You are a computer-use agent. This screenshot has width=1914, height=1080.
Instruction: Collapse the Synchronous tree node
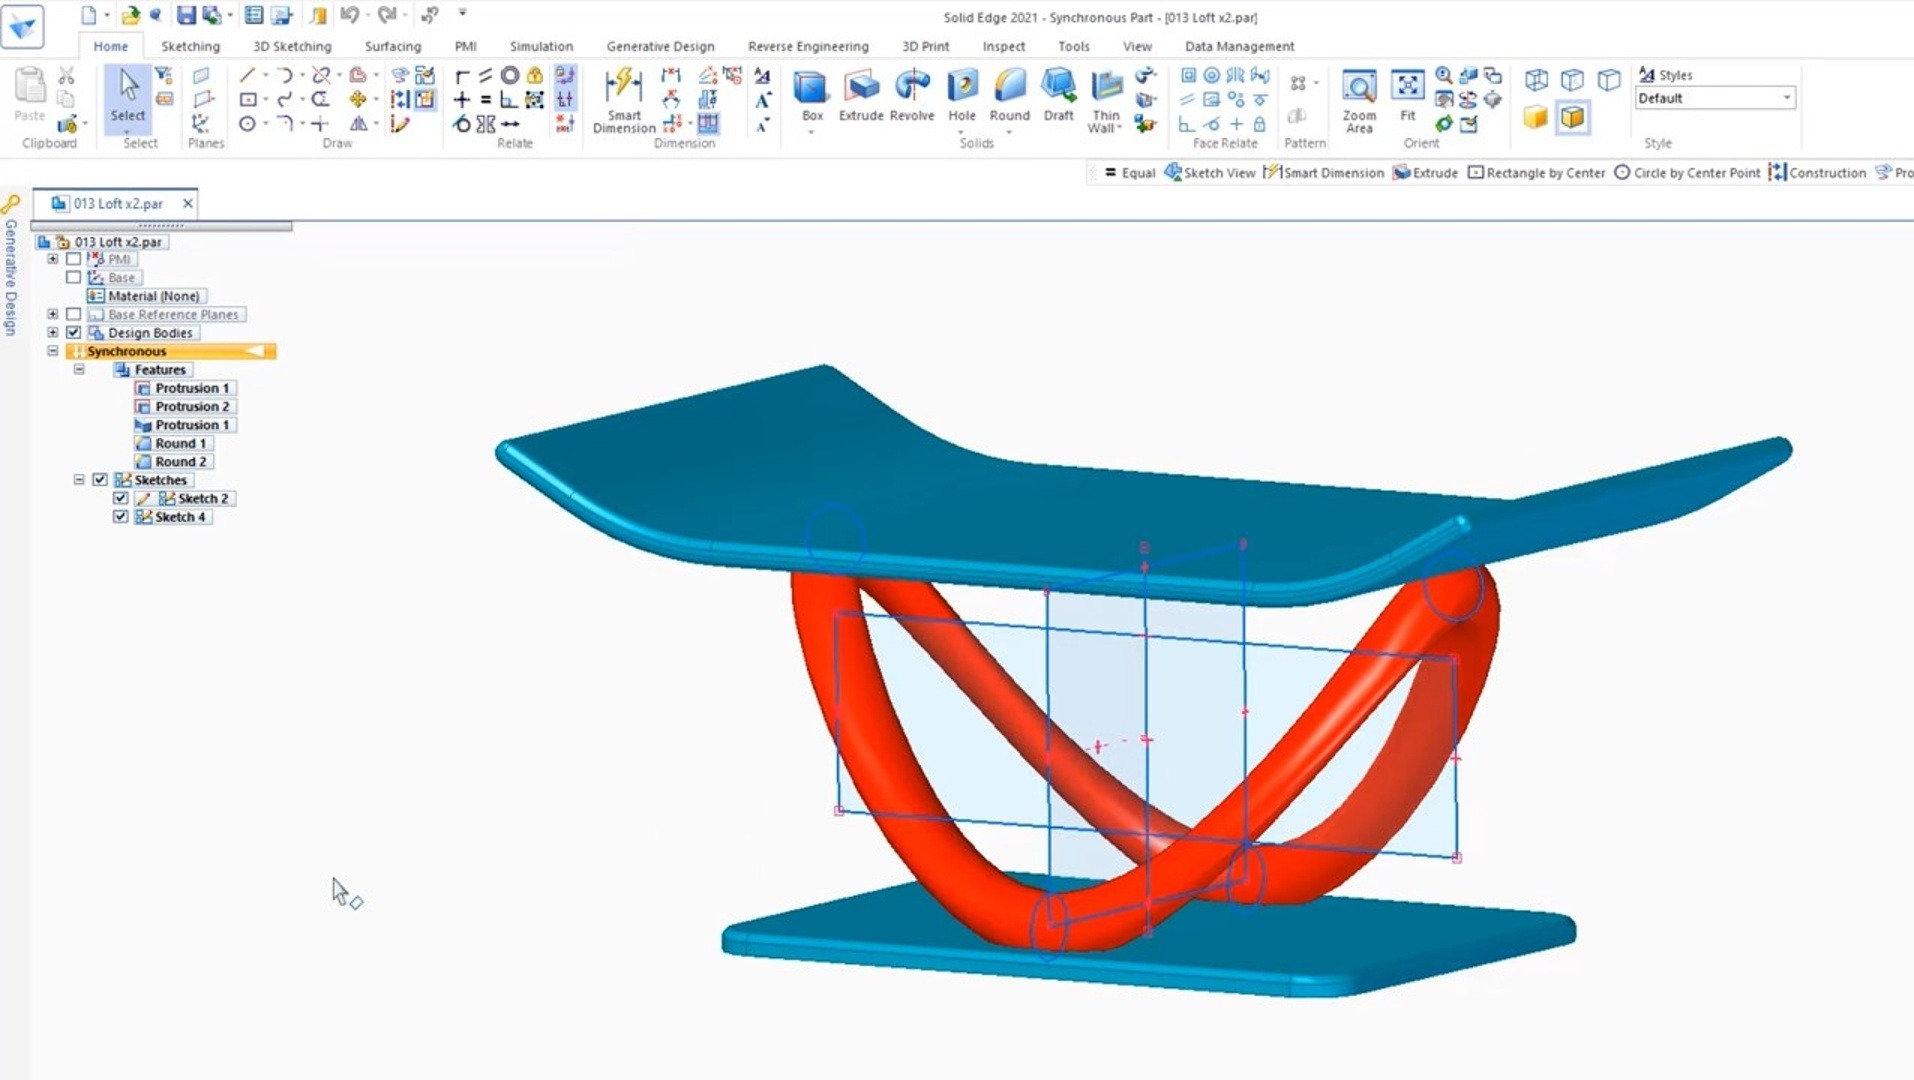53,351
